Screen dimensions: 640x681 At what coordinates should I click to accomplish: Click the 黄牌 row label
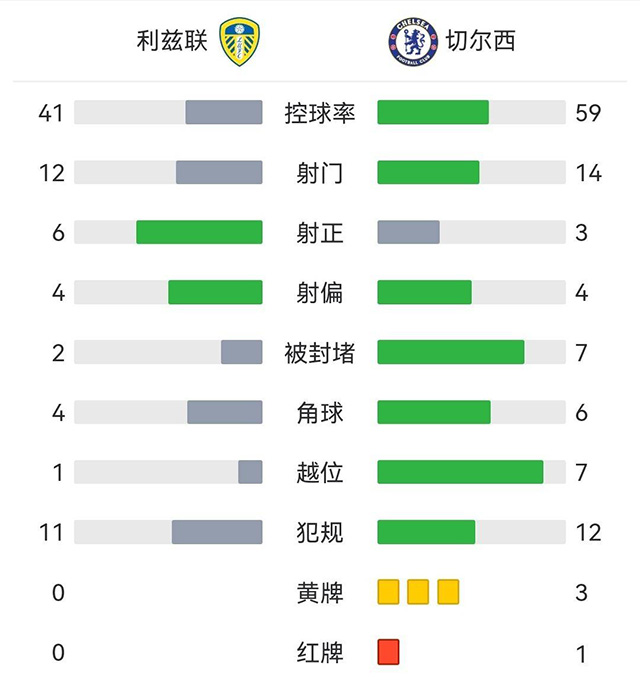pos(320,593)
